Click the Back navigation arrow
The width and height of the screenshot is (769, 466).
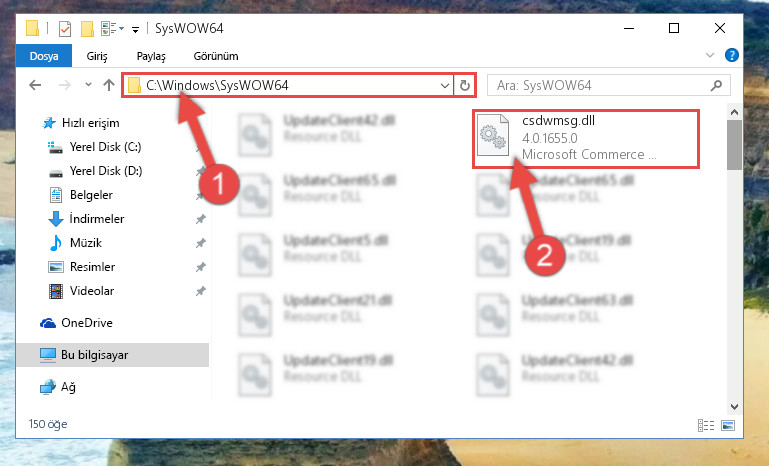(x=35, y=85)
